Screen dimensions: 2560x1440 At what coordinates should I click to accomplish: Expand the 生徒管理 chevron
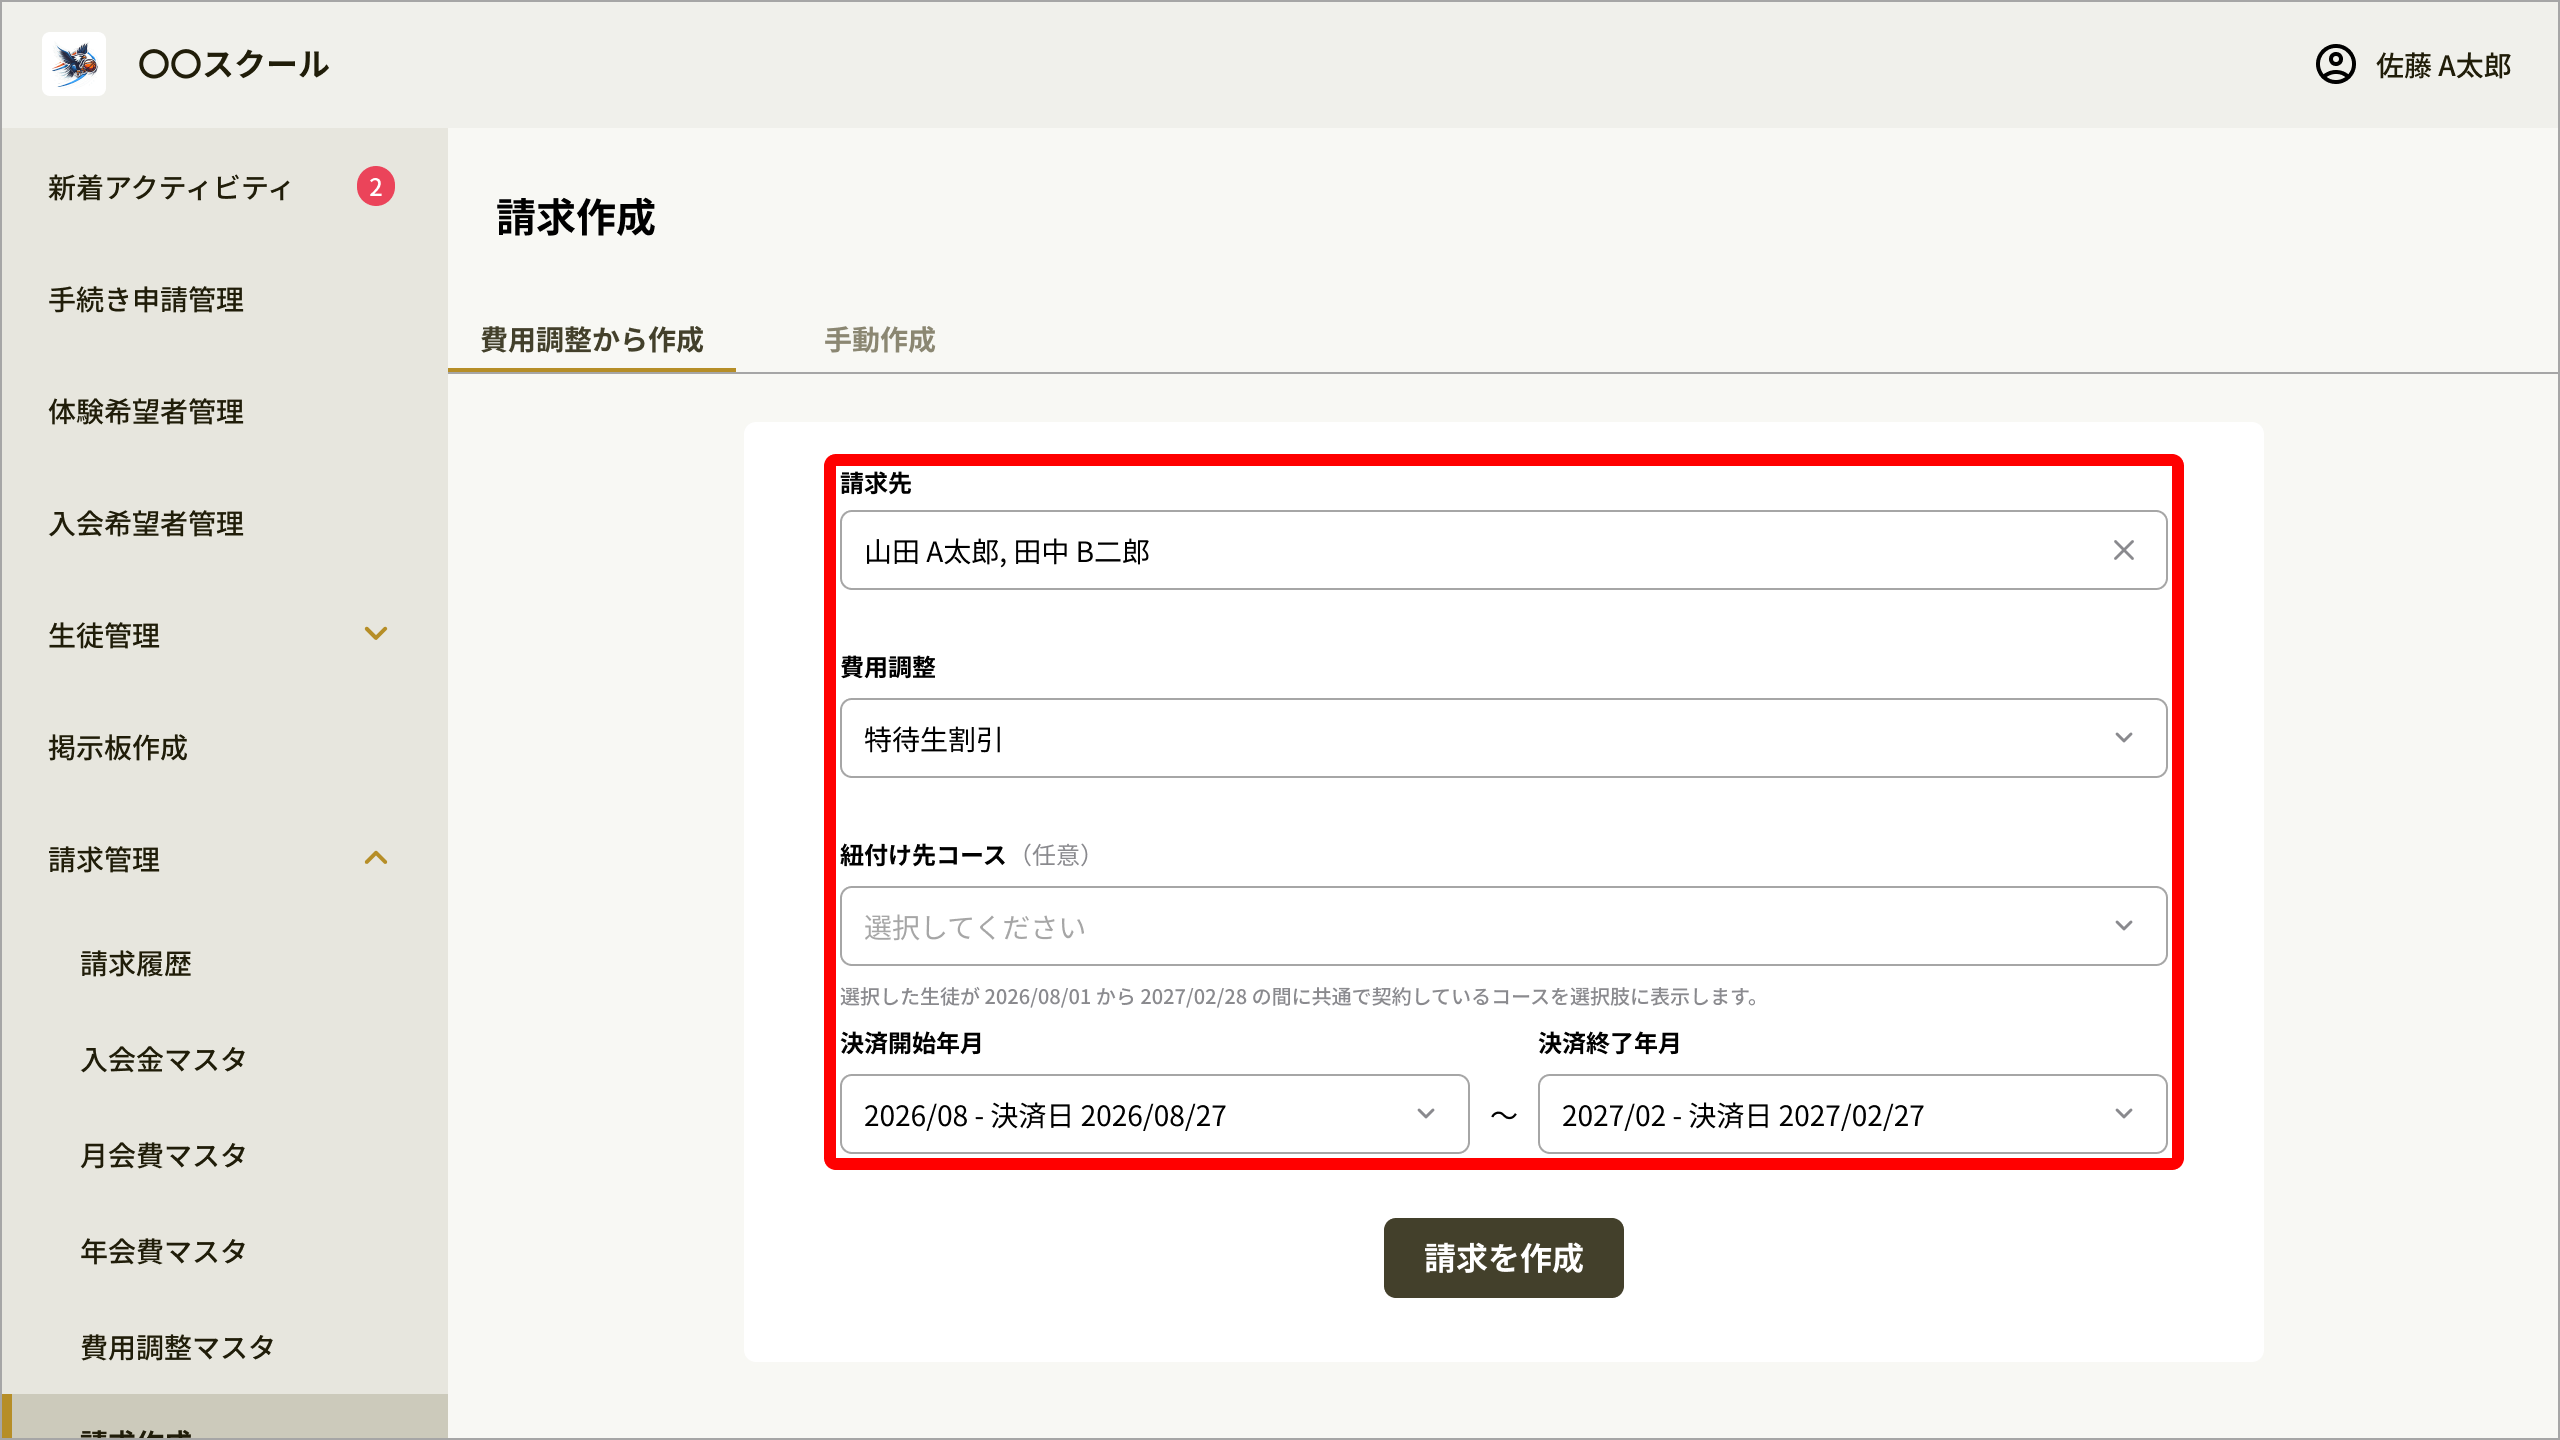pyautogui.click(x=376, y=634)
